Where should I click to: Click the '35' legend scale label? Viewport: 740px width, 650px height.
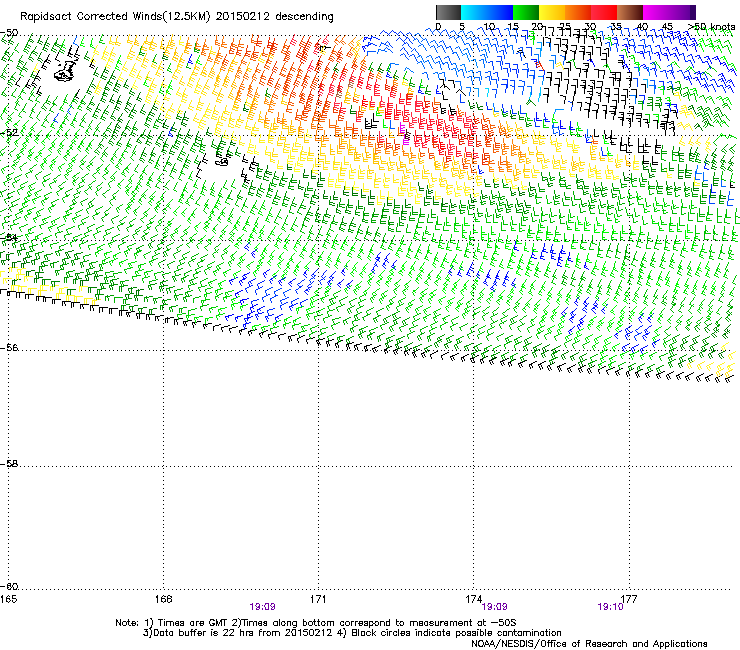616,27
